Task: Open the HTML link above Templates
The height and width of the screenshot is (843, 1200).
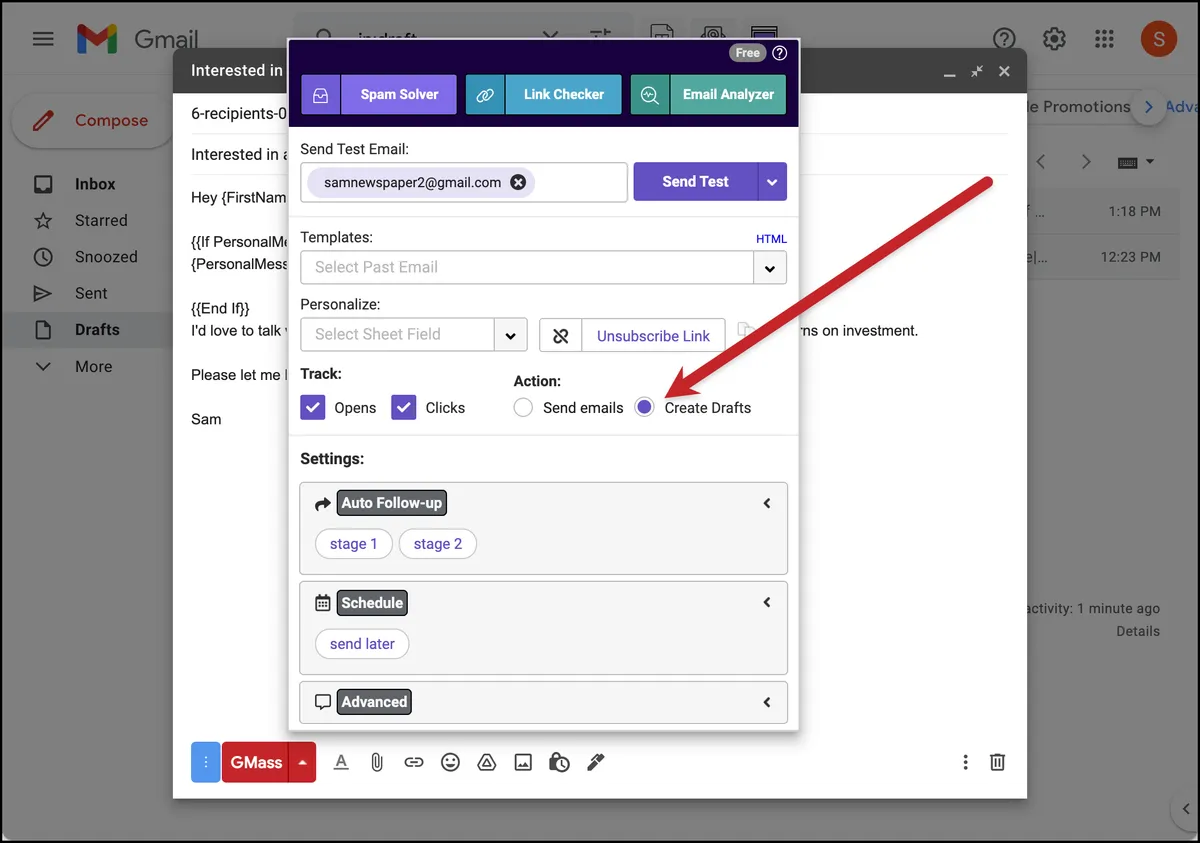Action: (771, 239)
